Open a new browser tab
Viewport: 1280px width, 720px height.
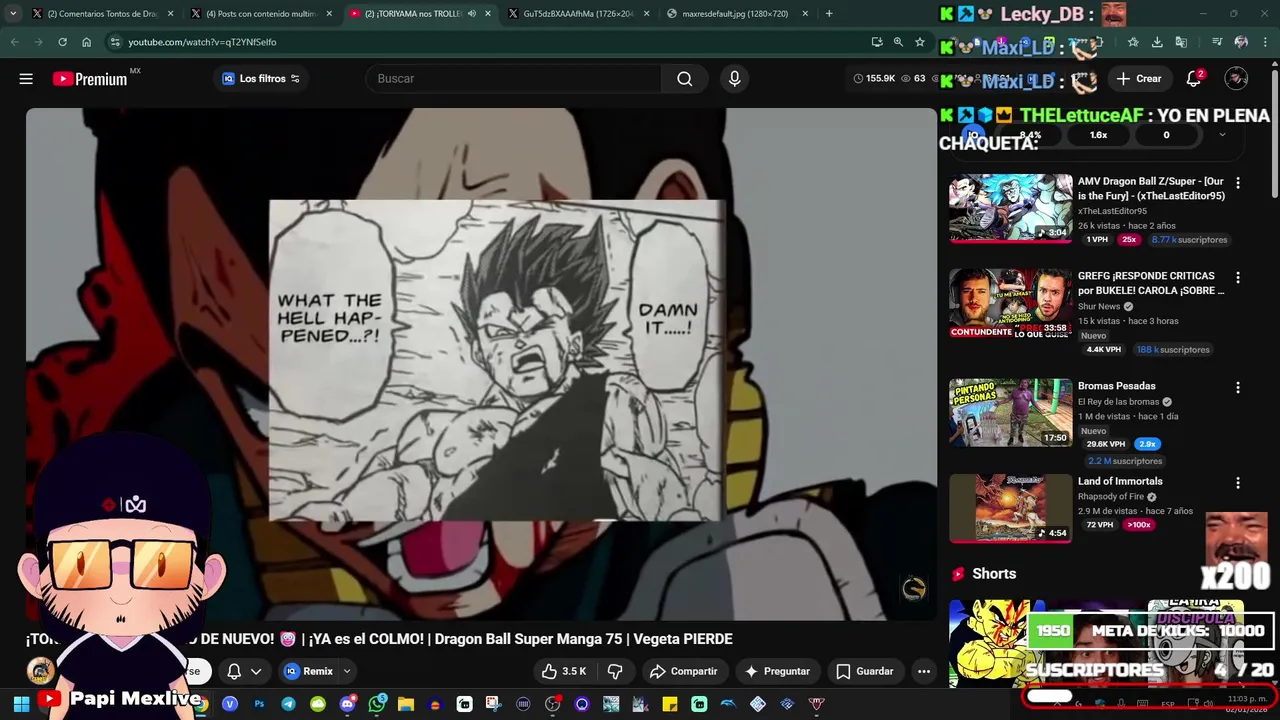point(829,14)
